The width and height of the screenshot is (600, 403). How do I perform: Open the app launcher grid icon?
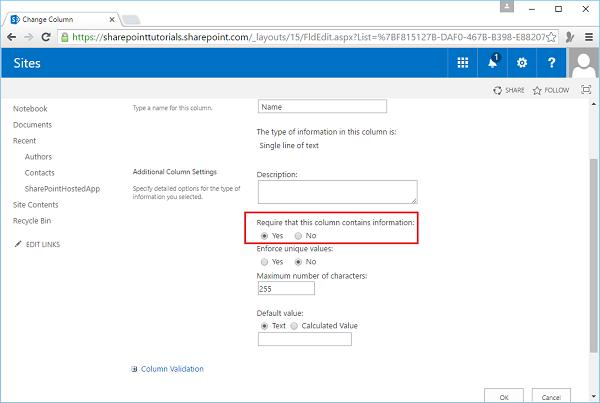[463, 62]
